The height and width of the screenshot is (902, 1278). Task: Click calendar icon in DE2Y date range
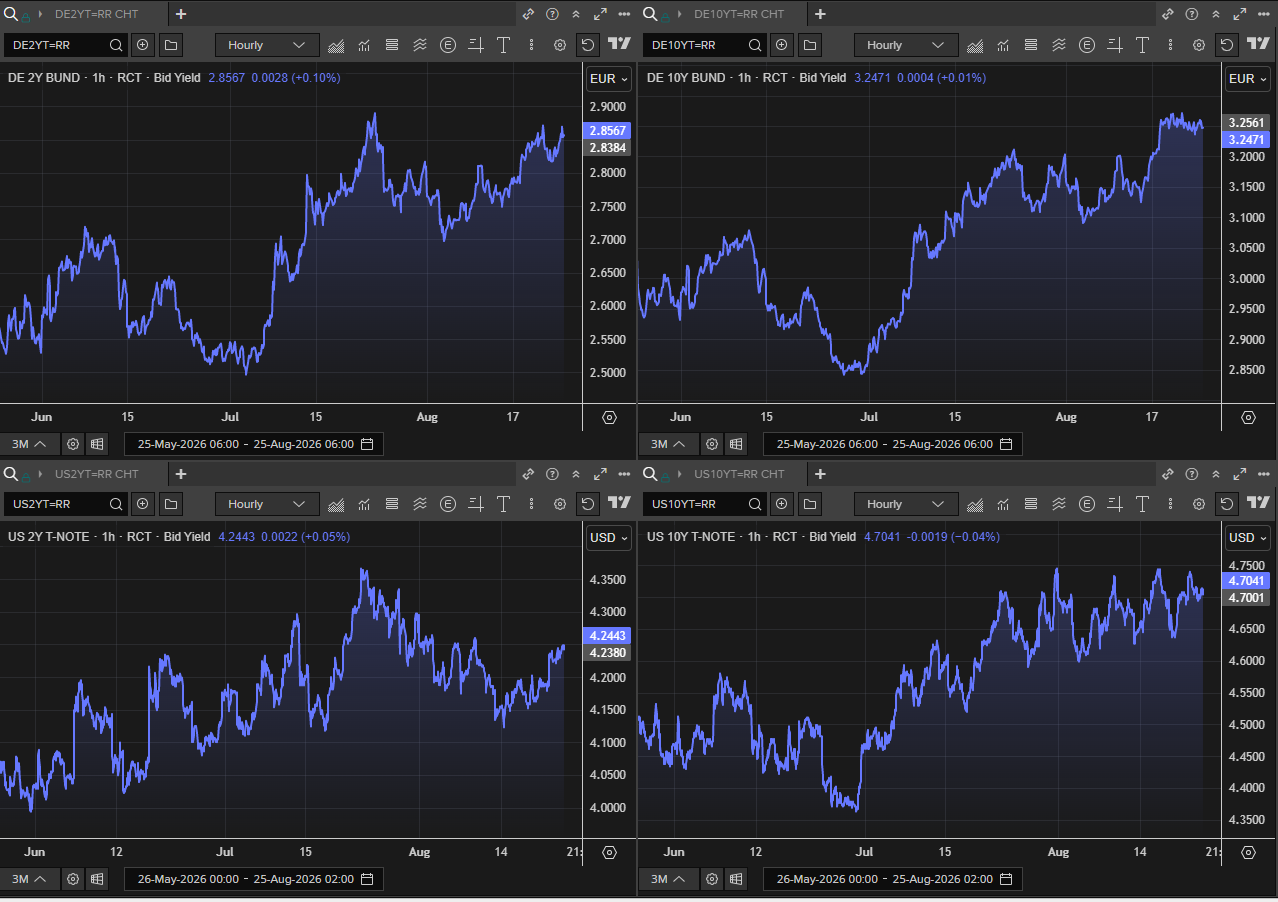367,444
